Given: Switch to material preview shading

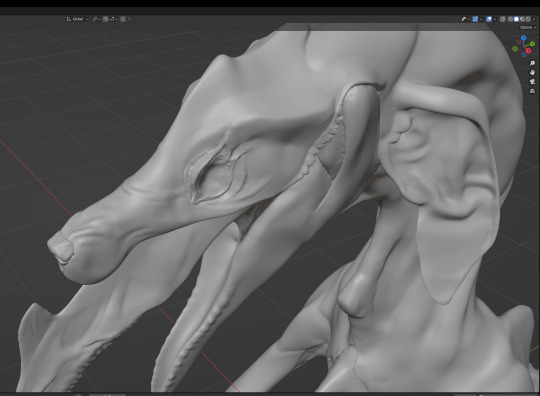Looking at the screenshot, I should pos(522,19).
